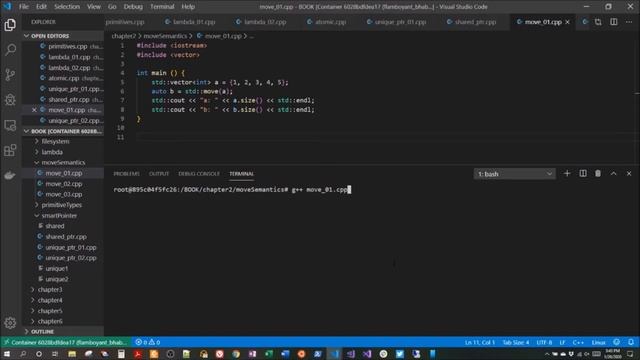Open the Run and Debug view

[x=10, y=100]
